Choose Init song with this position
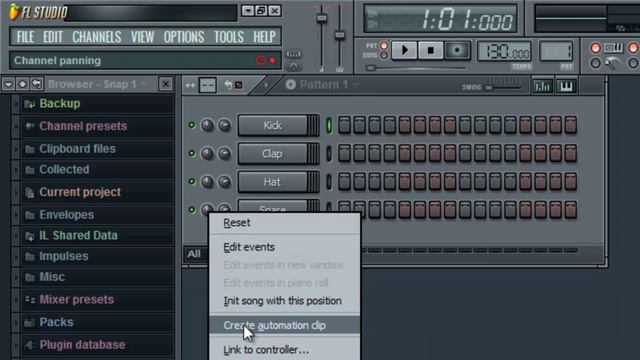Screen dimensions: 640x360 (x=284, y=301)
